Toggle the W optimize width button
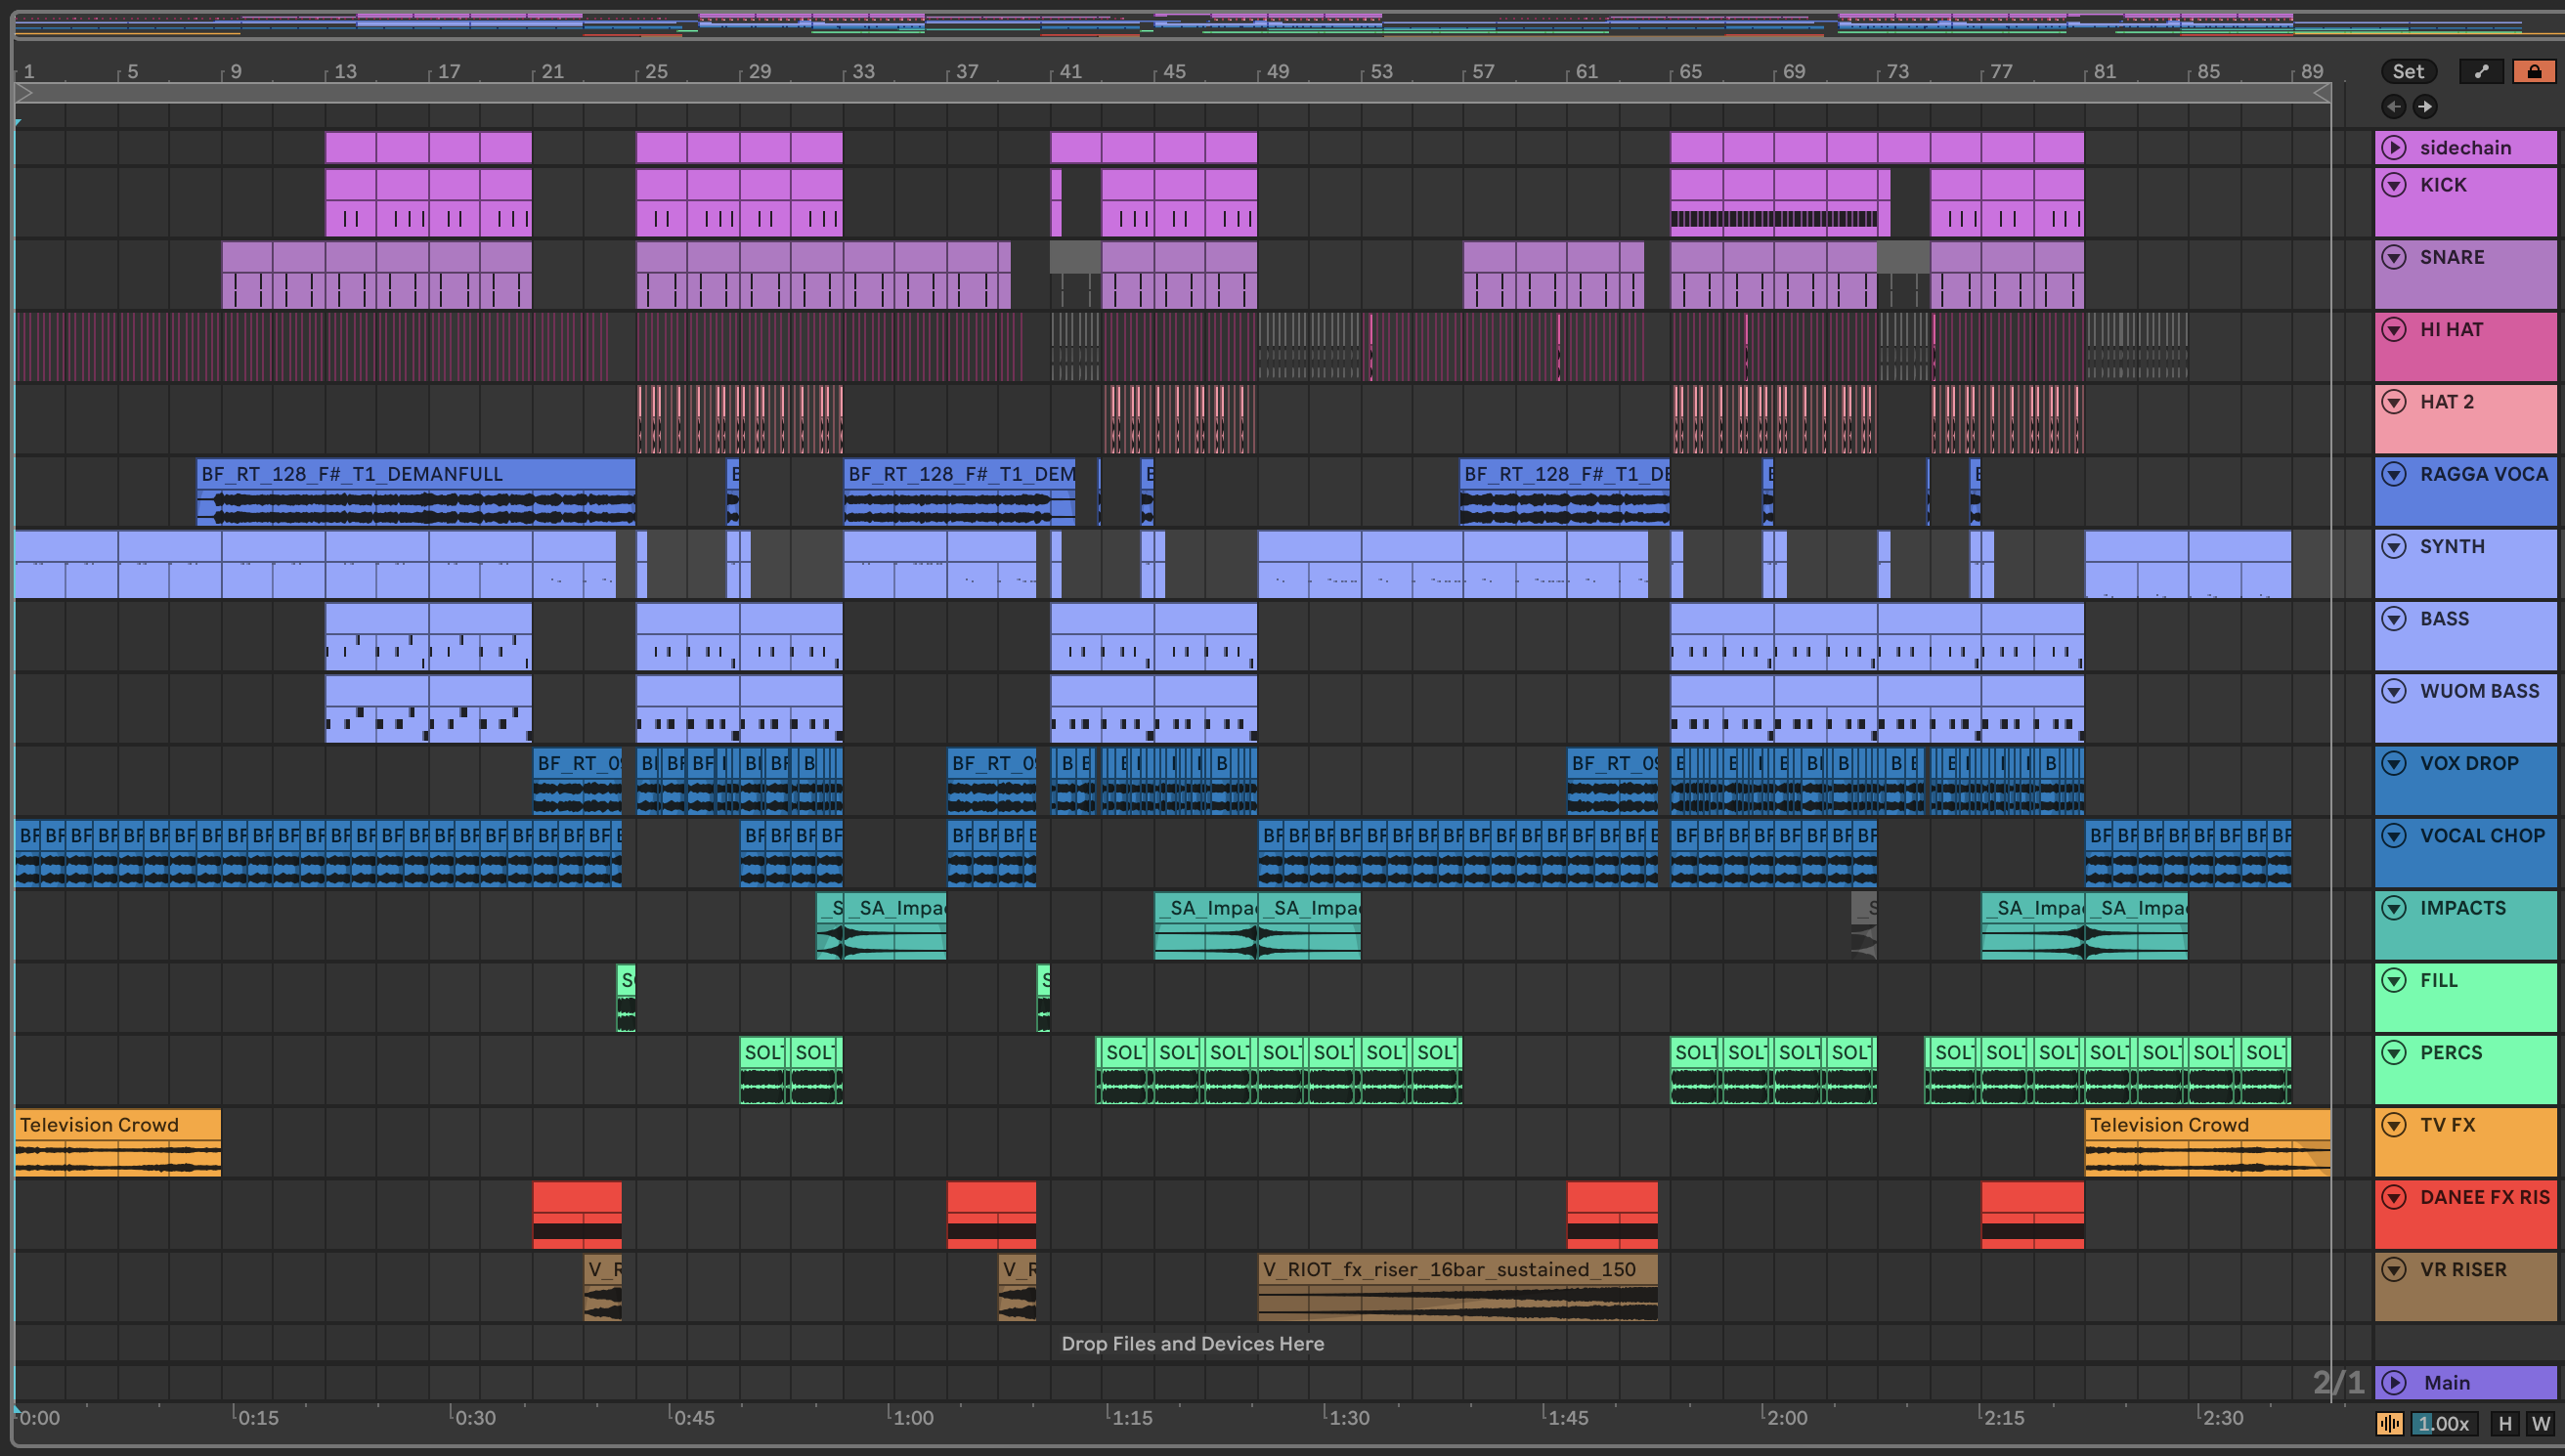 [2540, 1423]
